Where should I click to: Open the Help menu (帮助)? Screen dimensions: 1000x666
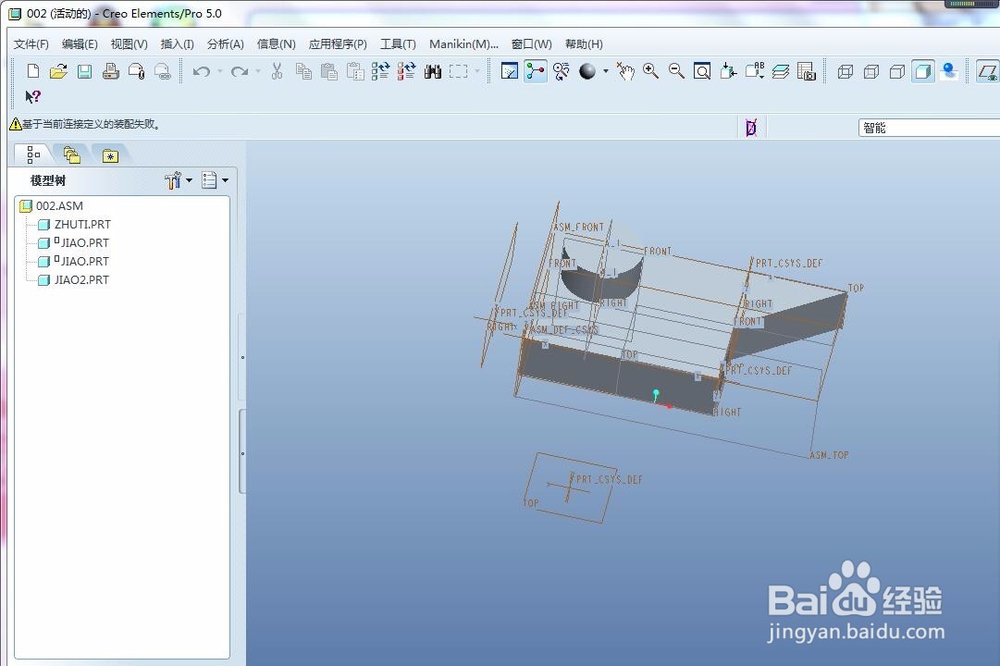pyautogui.click(x=584, y=44)
